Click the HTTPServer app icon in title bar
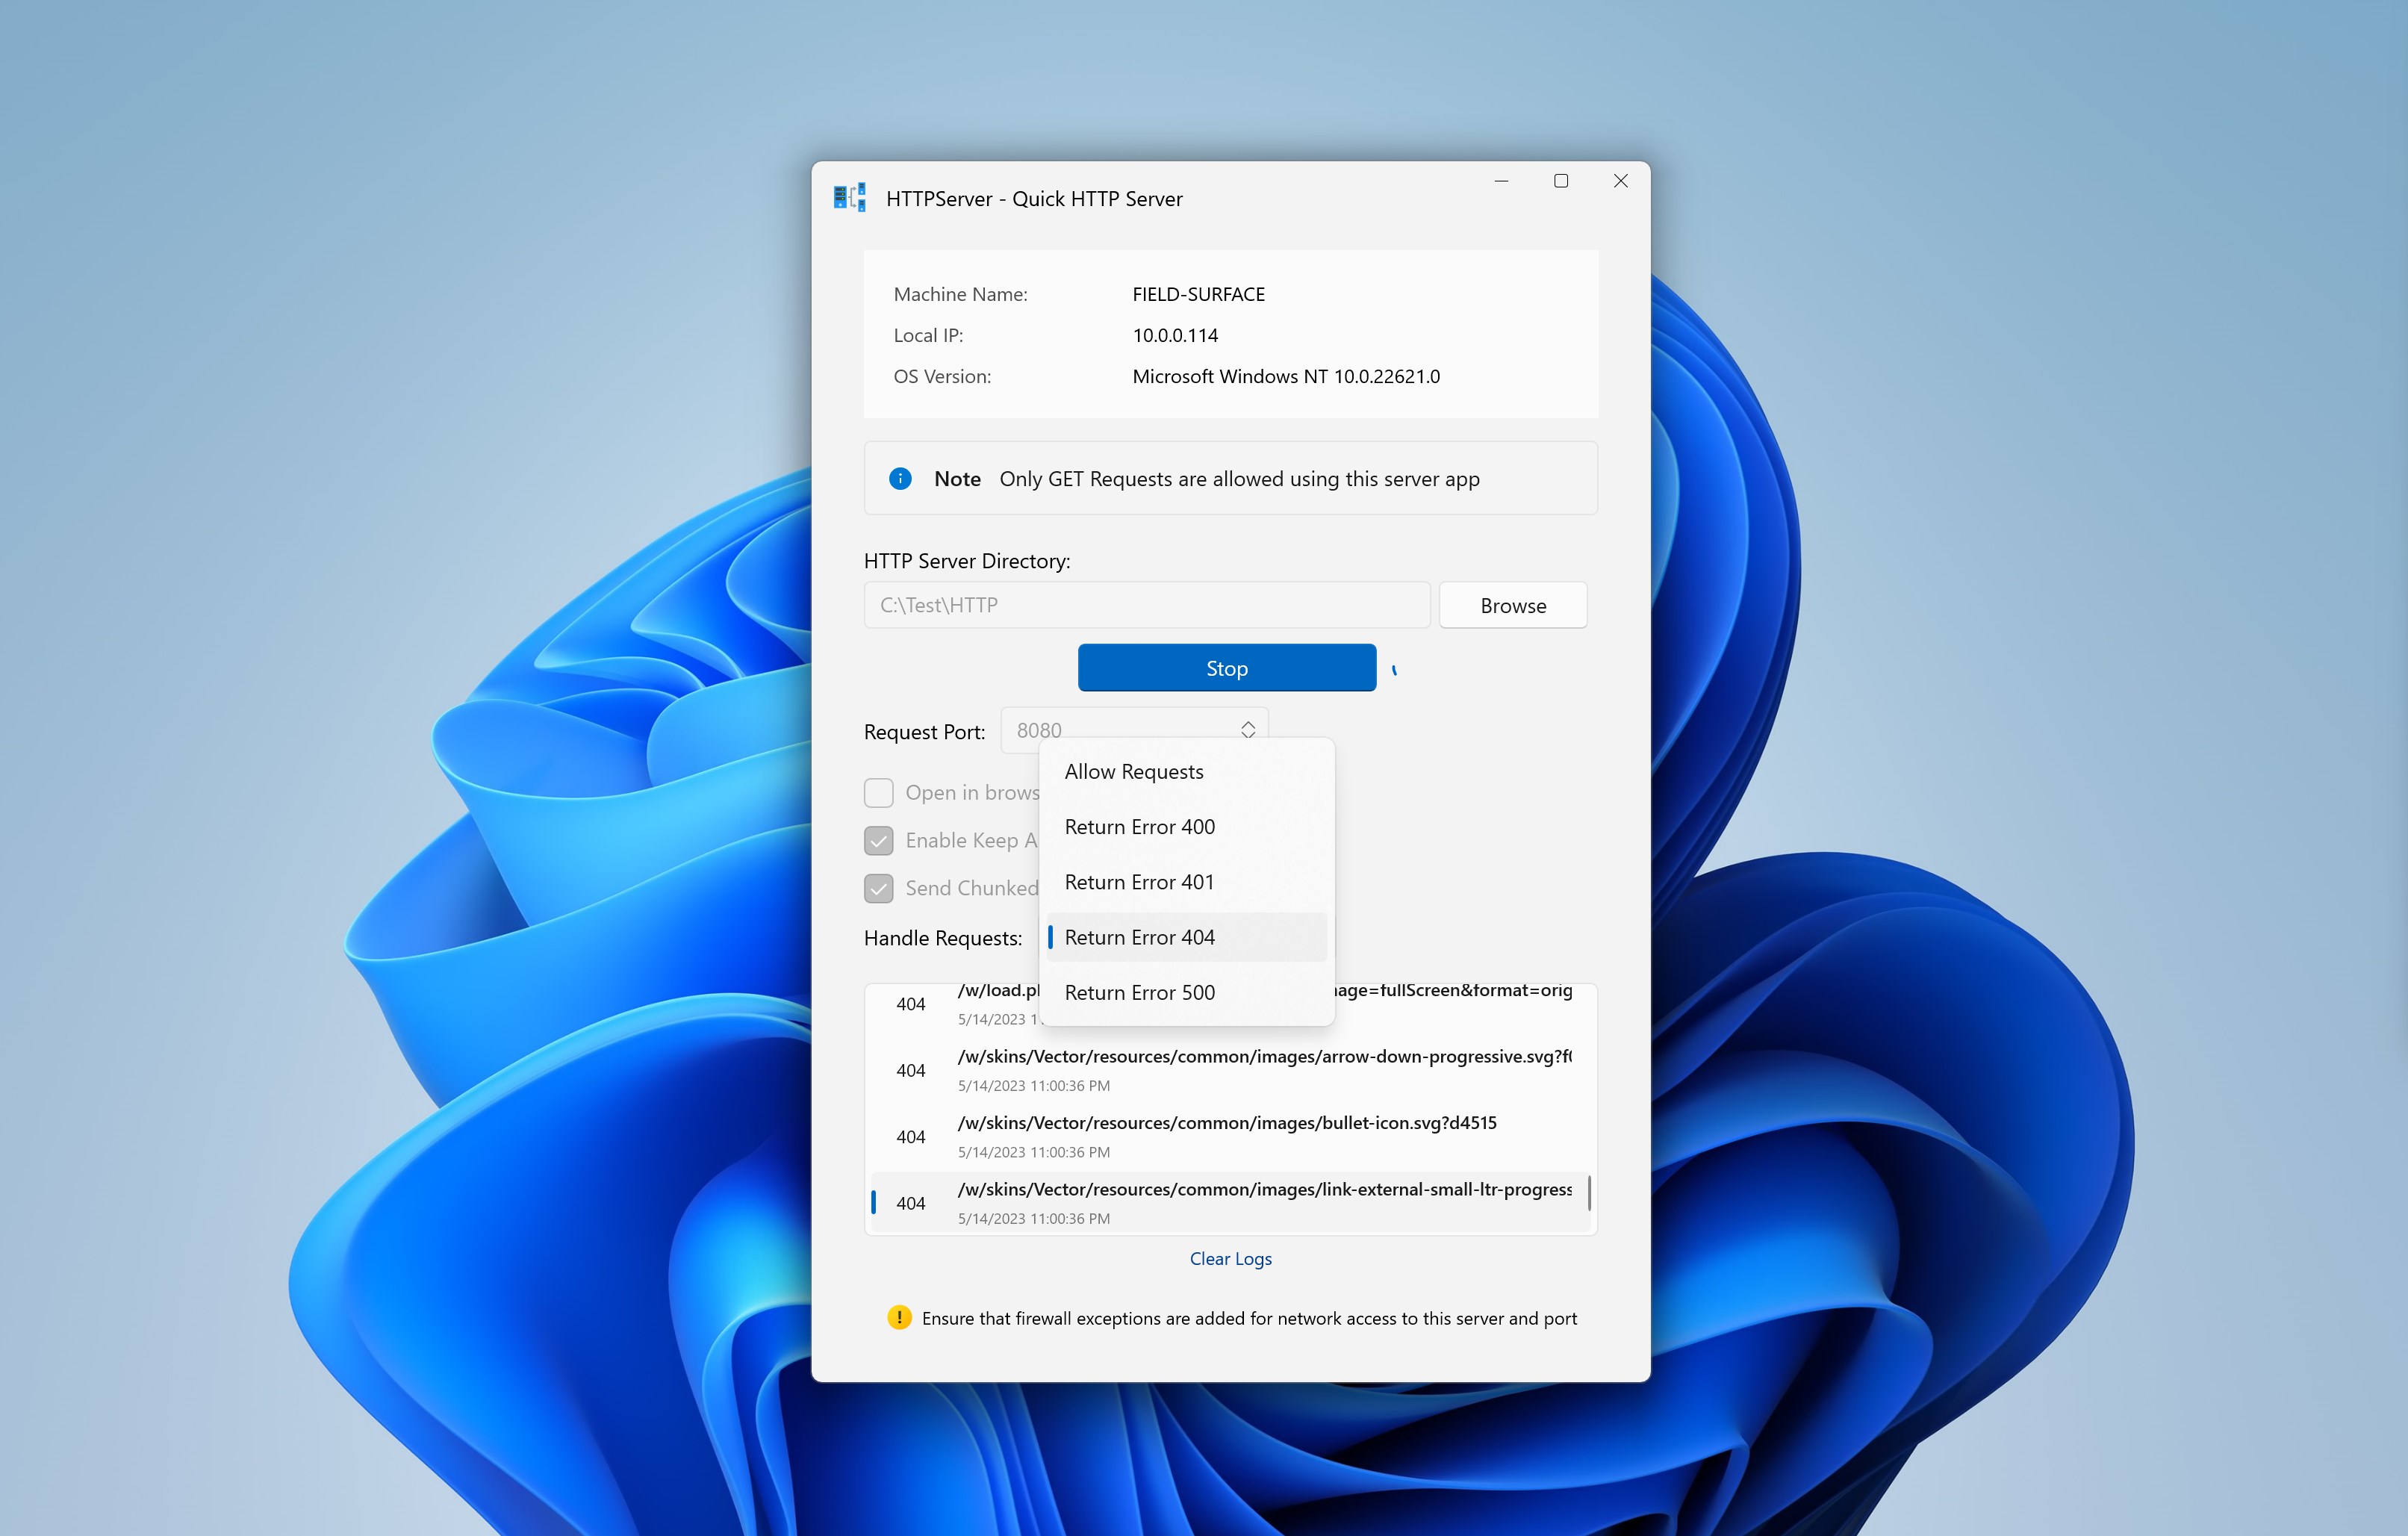Screen dimensions: 2408x1536 tap(849, 198)
